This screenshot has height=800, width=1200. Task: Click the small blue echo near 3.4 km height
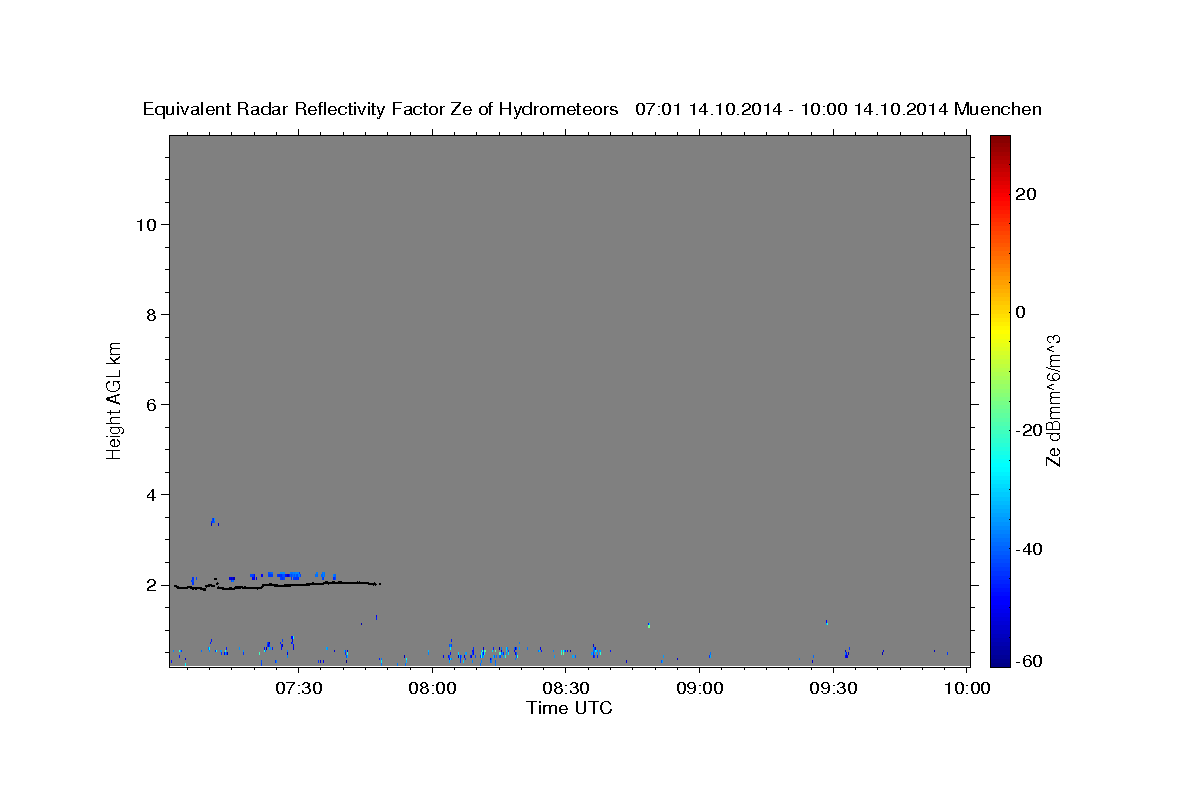click(214, 521)
